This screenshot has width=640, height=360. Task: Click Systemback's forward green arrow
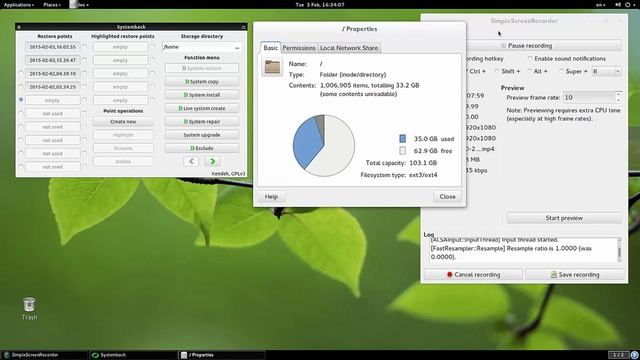click(x=212, y=162)
